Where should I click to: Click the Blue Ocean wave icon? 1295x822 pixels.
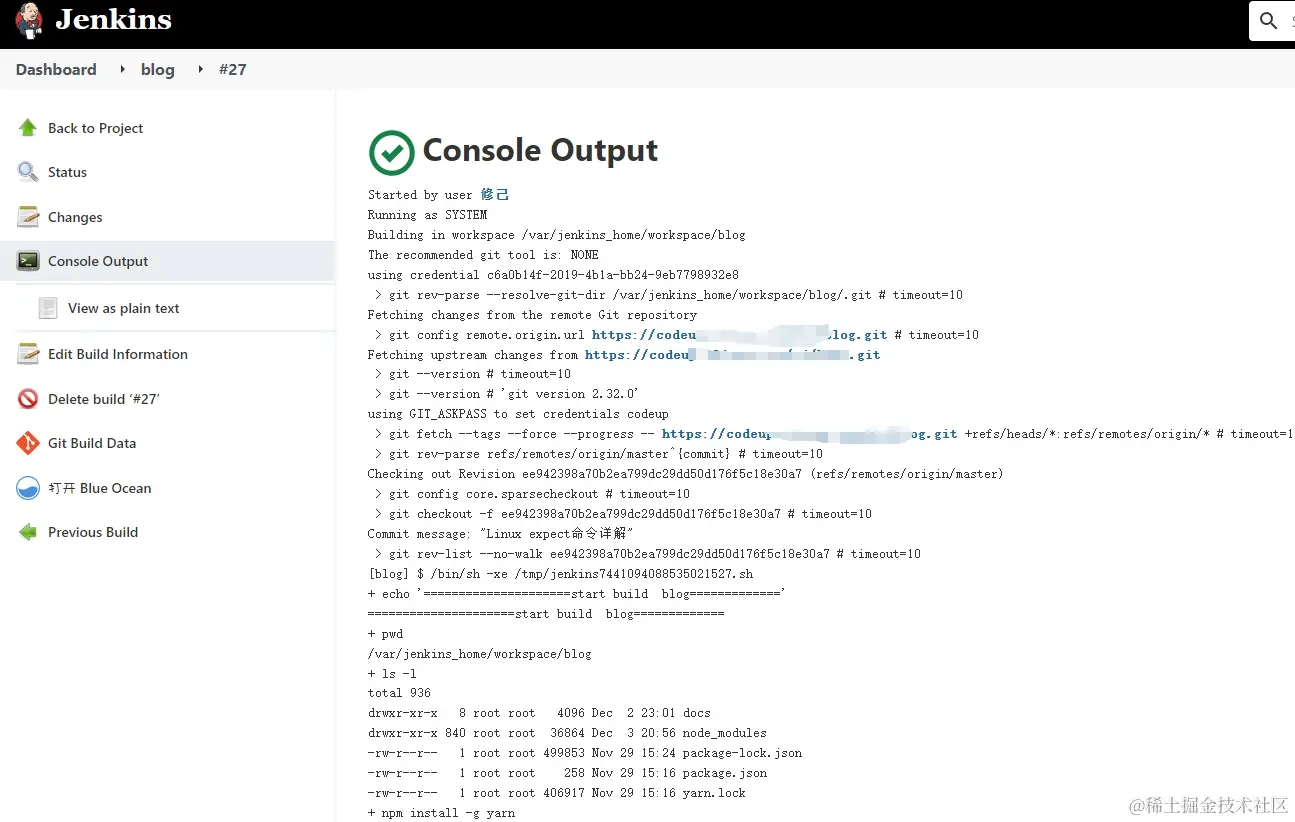tap(28, 488)
